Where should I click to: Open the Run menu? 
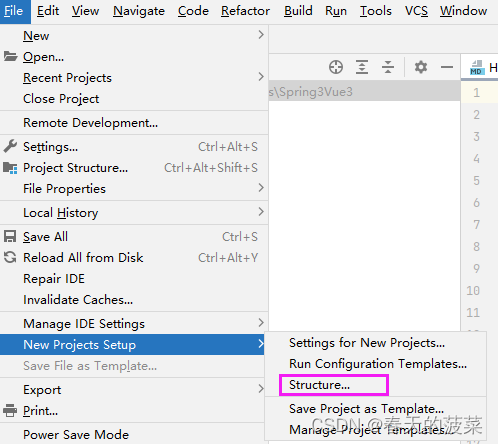click(336, 11)
